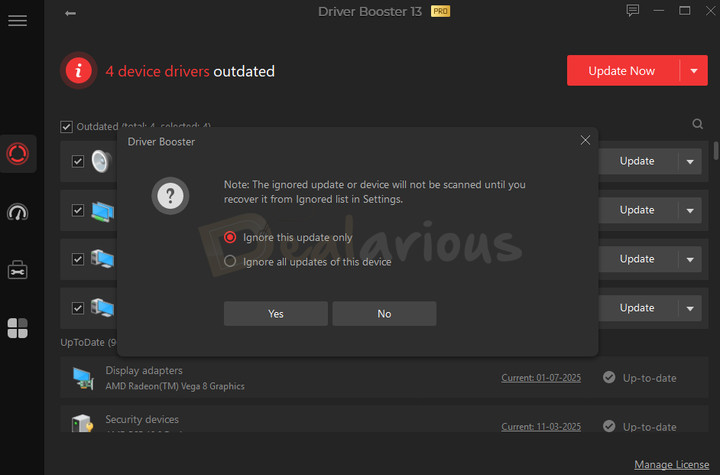Open the Boost speedometer sidebar icon
The height and width of the screenshot is (475, 720).
[x=17, y=212]
